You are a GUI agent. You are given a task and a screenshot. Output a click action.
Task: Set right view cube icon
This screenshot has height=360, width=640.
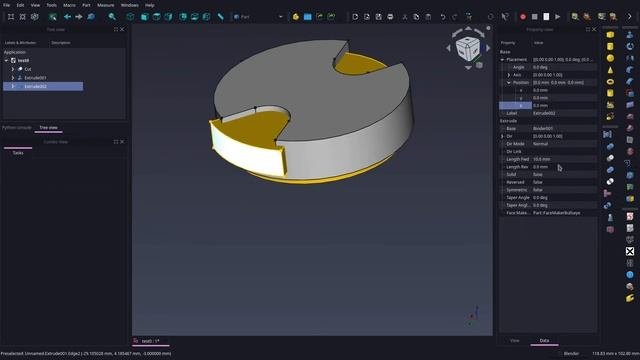(168, 17)
